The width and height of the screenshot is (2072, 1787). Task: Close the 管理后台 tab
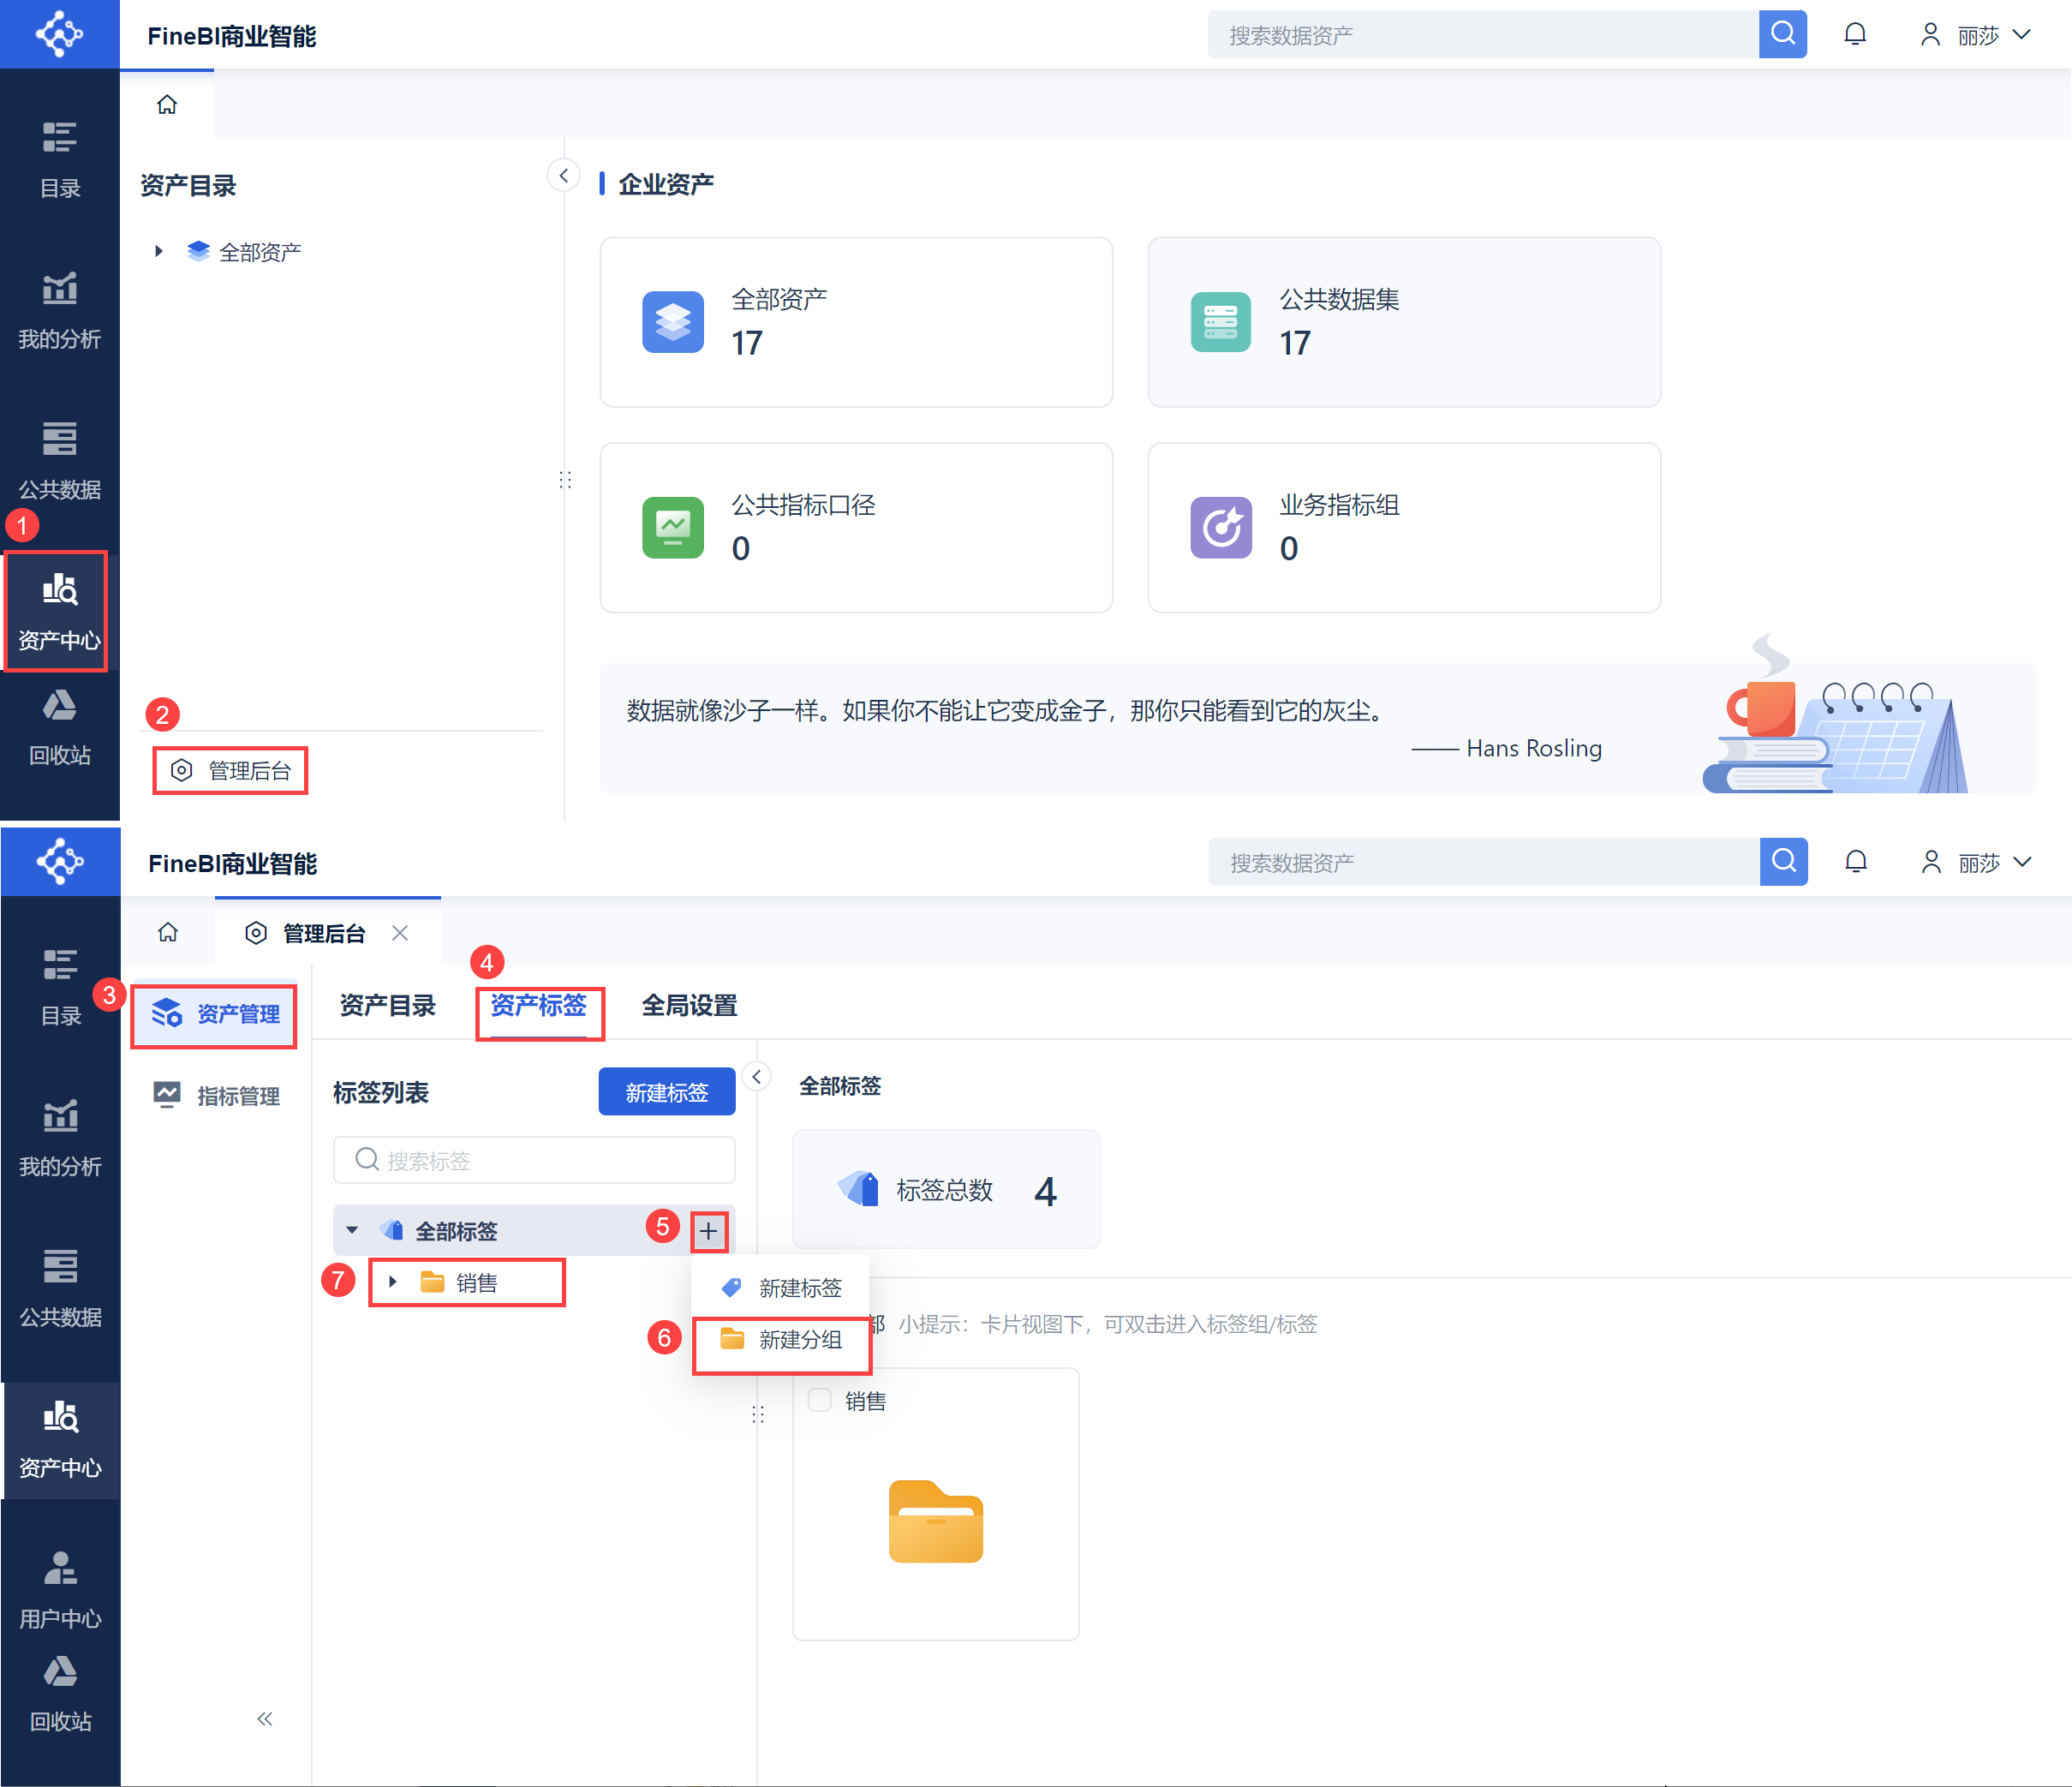pyautogui.click(x=400, y=932)
